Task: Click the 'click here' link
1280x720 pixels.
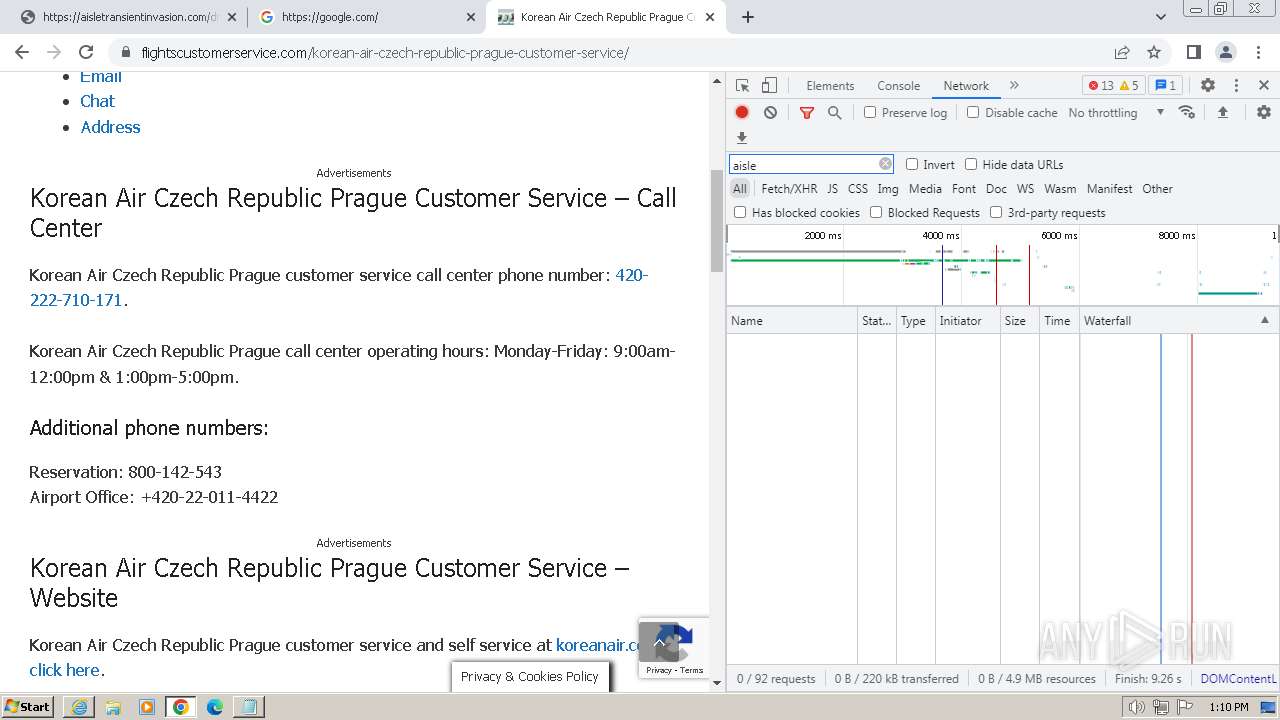Action: [65, 670]
